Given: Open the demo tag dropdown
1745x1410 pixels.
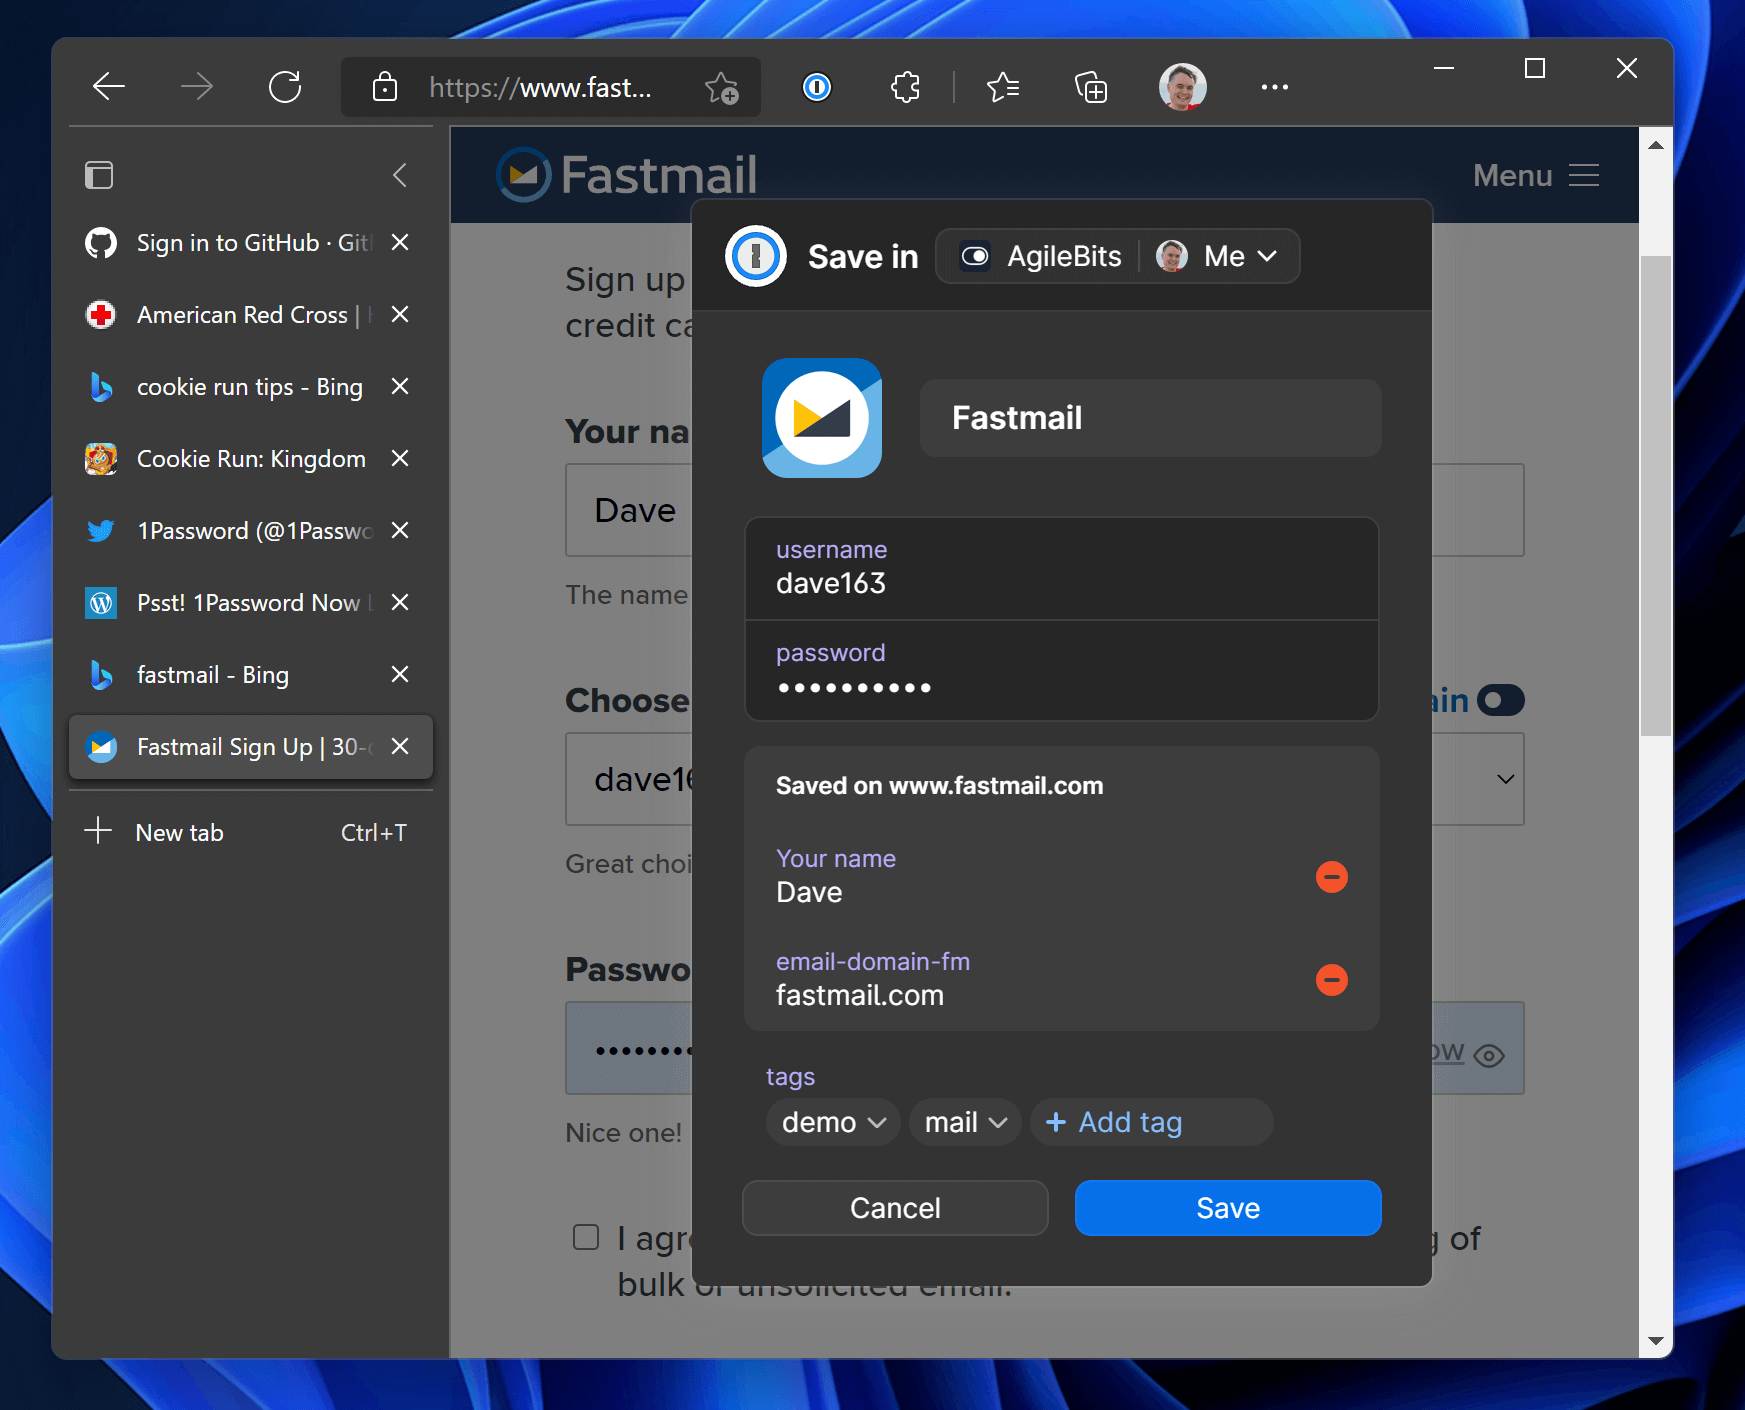Looking at the screenshot, I should point(832,1122).
